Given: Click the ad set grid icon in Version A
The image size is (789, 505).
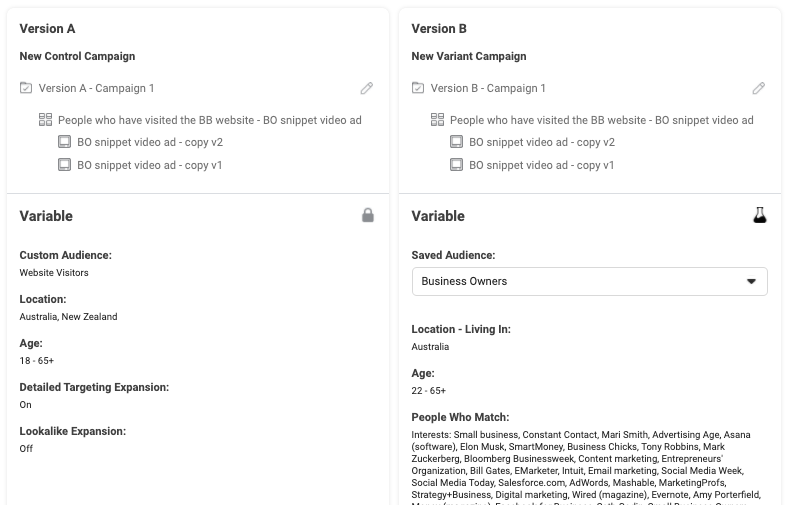Looking at the screenshot, I should [x=45, y=120].
